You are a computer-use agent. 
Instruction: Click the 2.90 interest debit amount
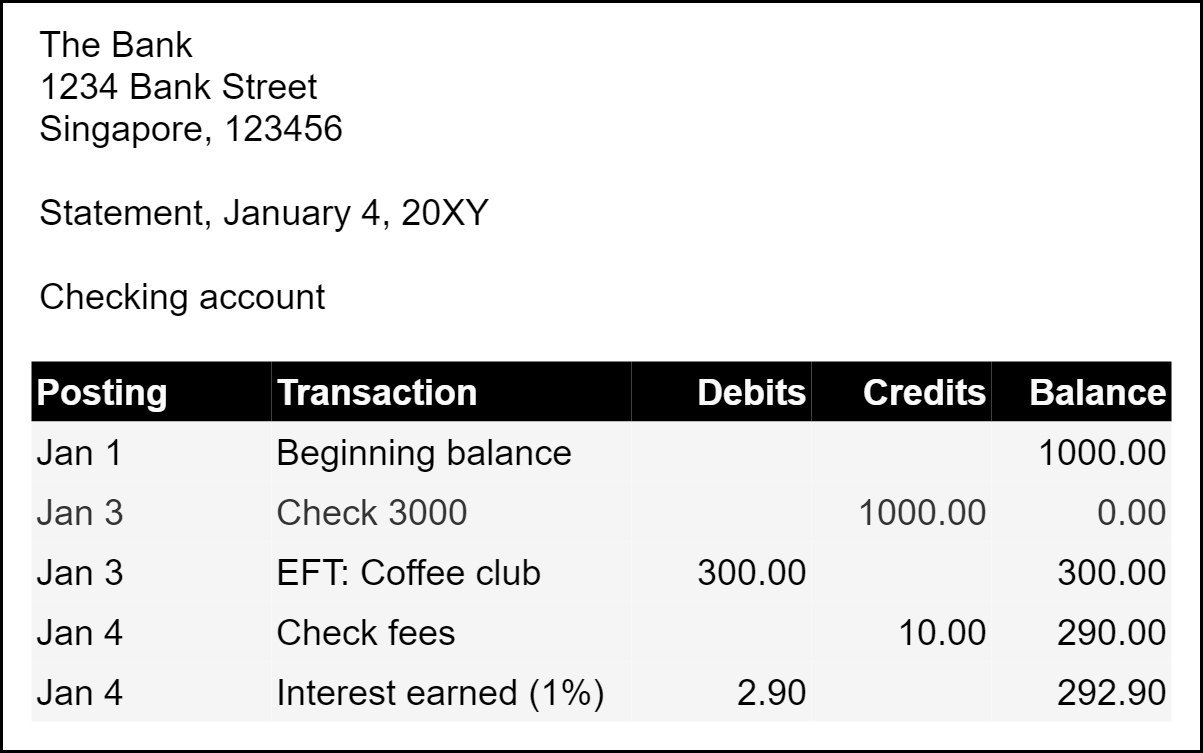(768, 693)
